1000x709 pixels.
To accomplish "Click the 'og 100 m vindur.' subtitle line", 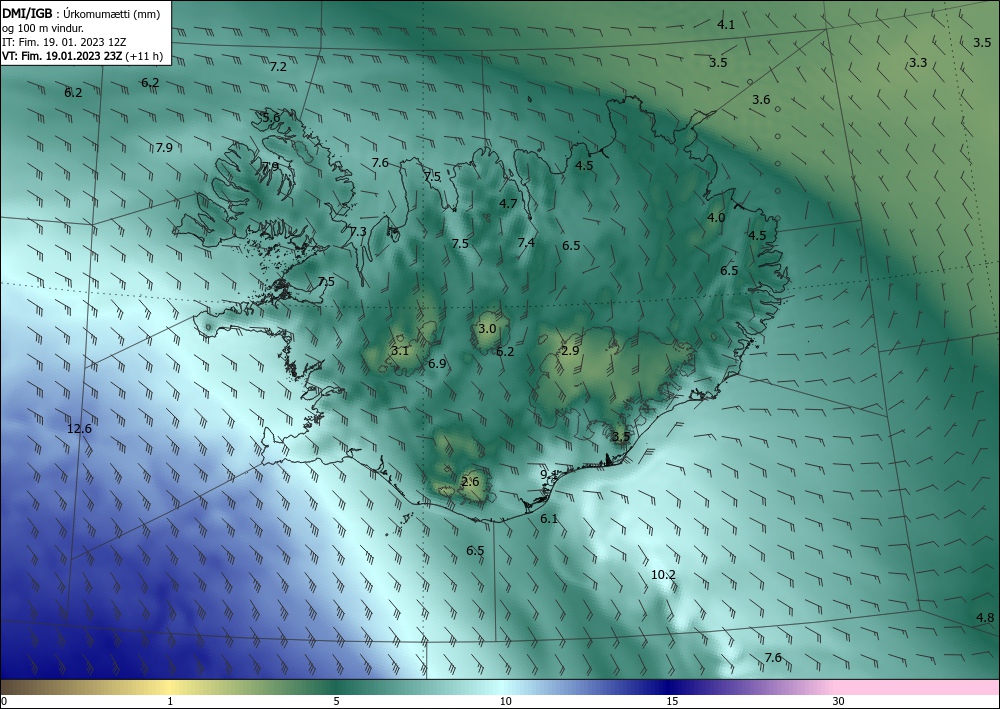I will tap(43, 28).
